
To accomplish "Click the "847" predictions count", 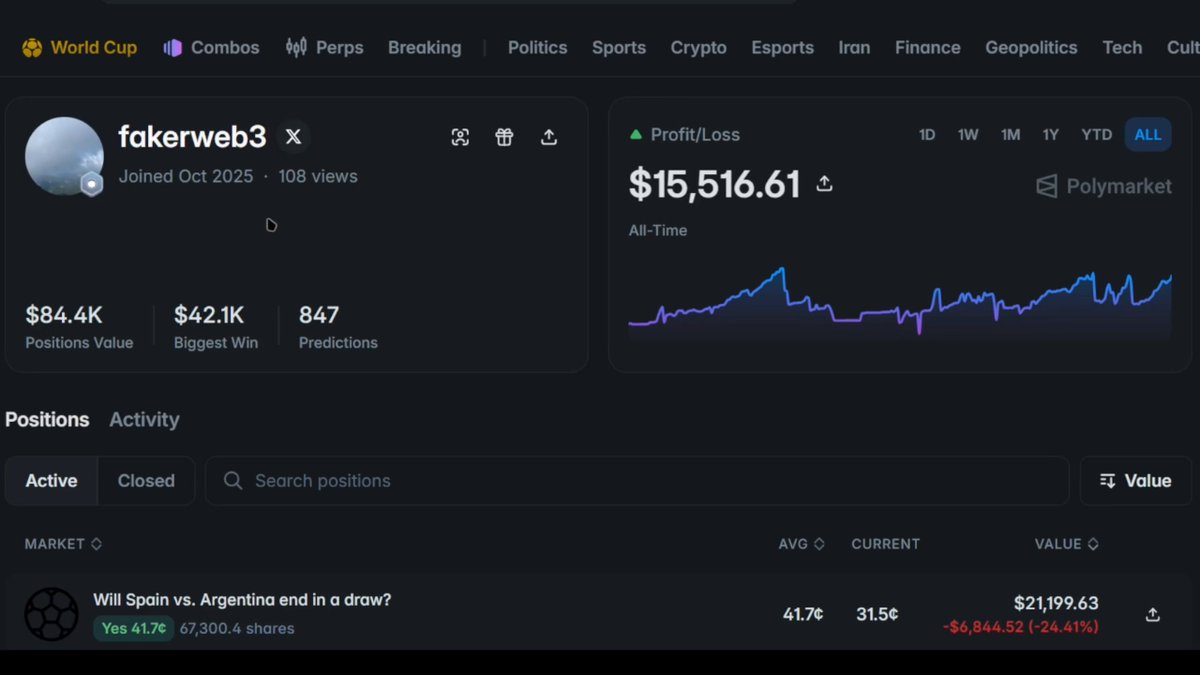I will [x=319, y=315].
